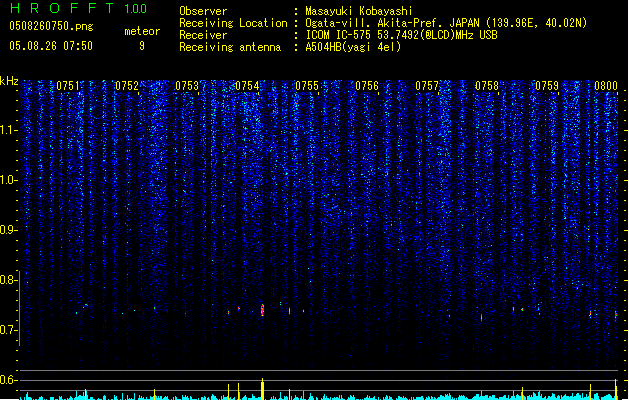Viewport: 629px width, 400px height.
Task: Click the 0756 time marker
Action: tap(367, 86)
